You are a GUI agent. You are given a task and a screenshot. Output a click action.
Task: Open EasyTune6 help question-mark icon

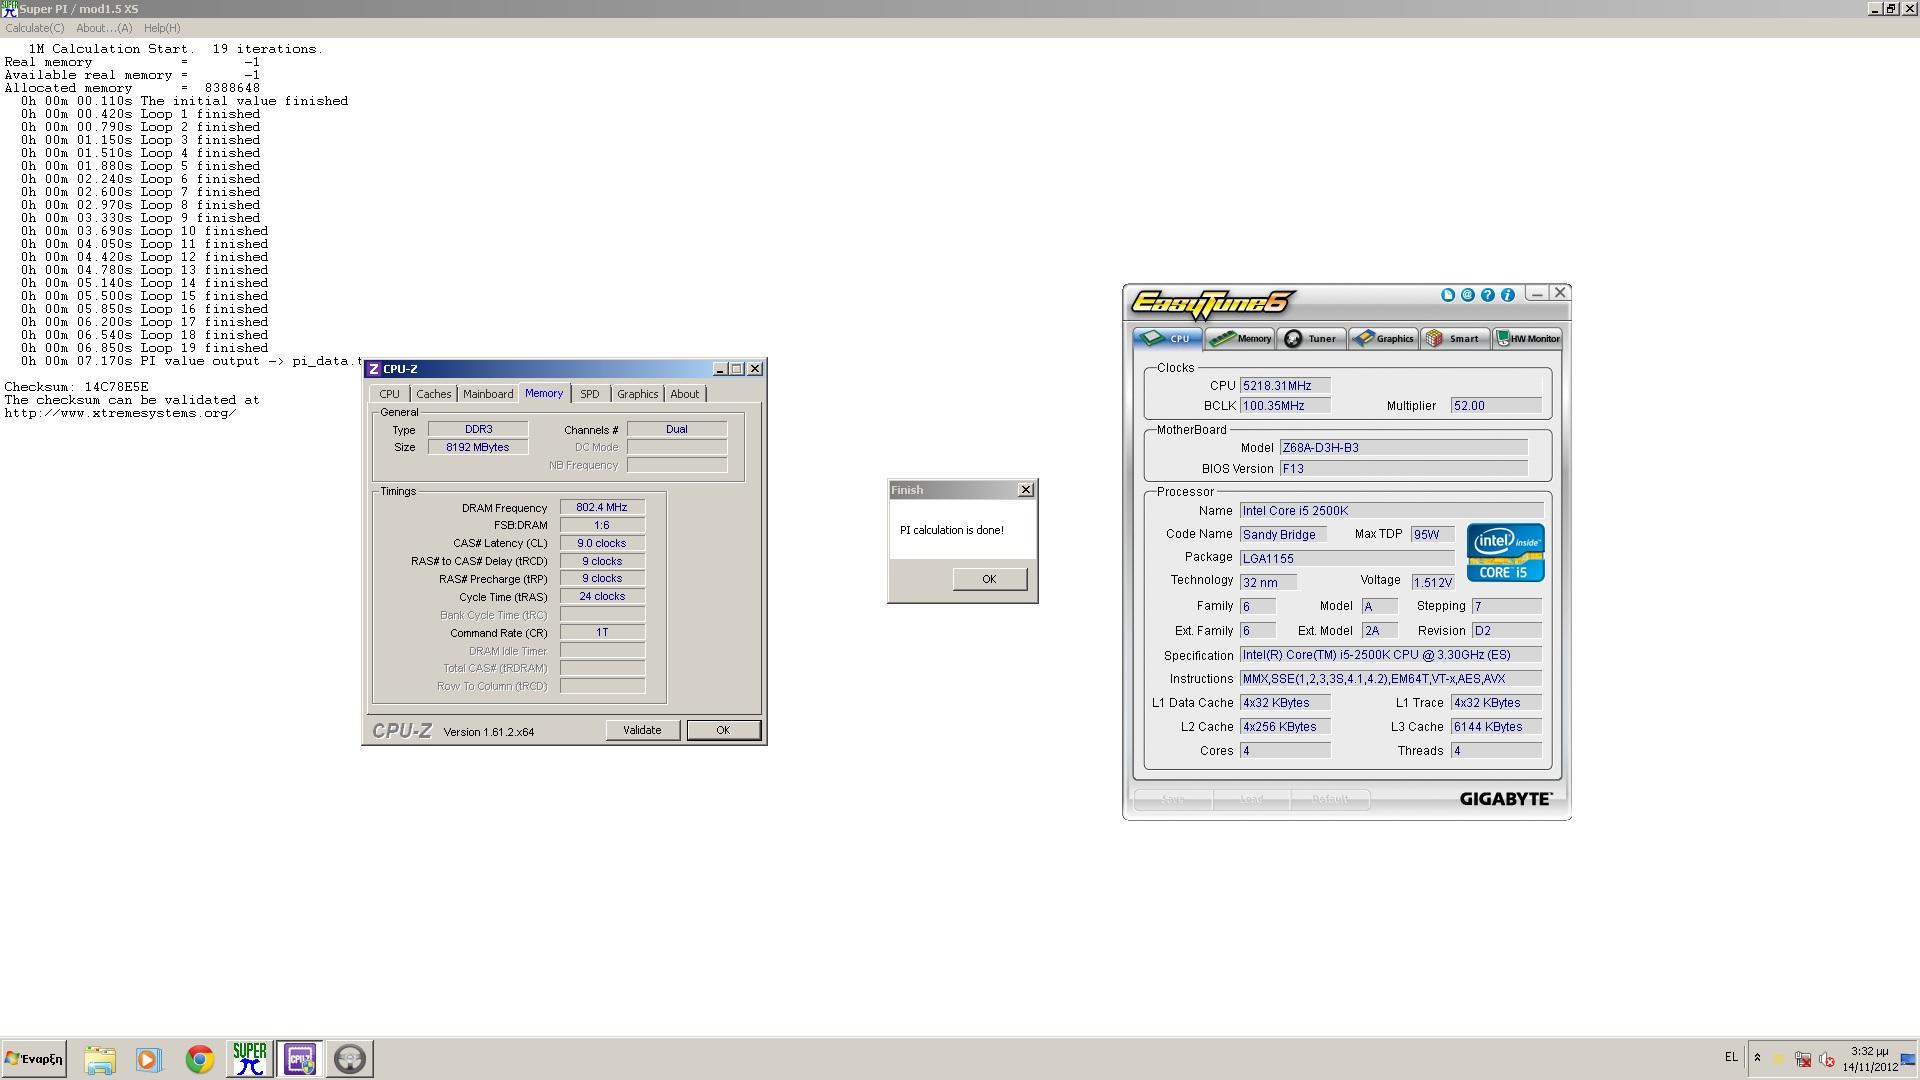coord(1488,295)
